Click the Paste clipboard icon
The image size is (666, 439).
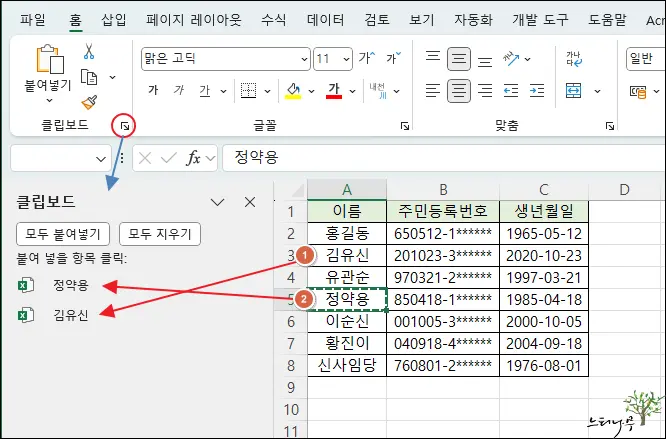point(50,59)
